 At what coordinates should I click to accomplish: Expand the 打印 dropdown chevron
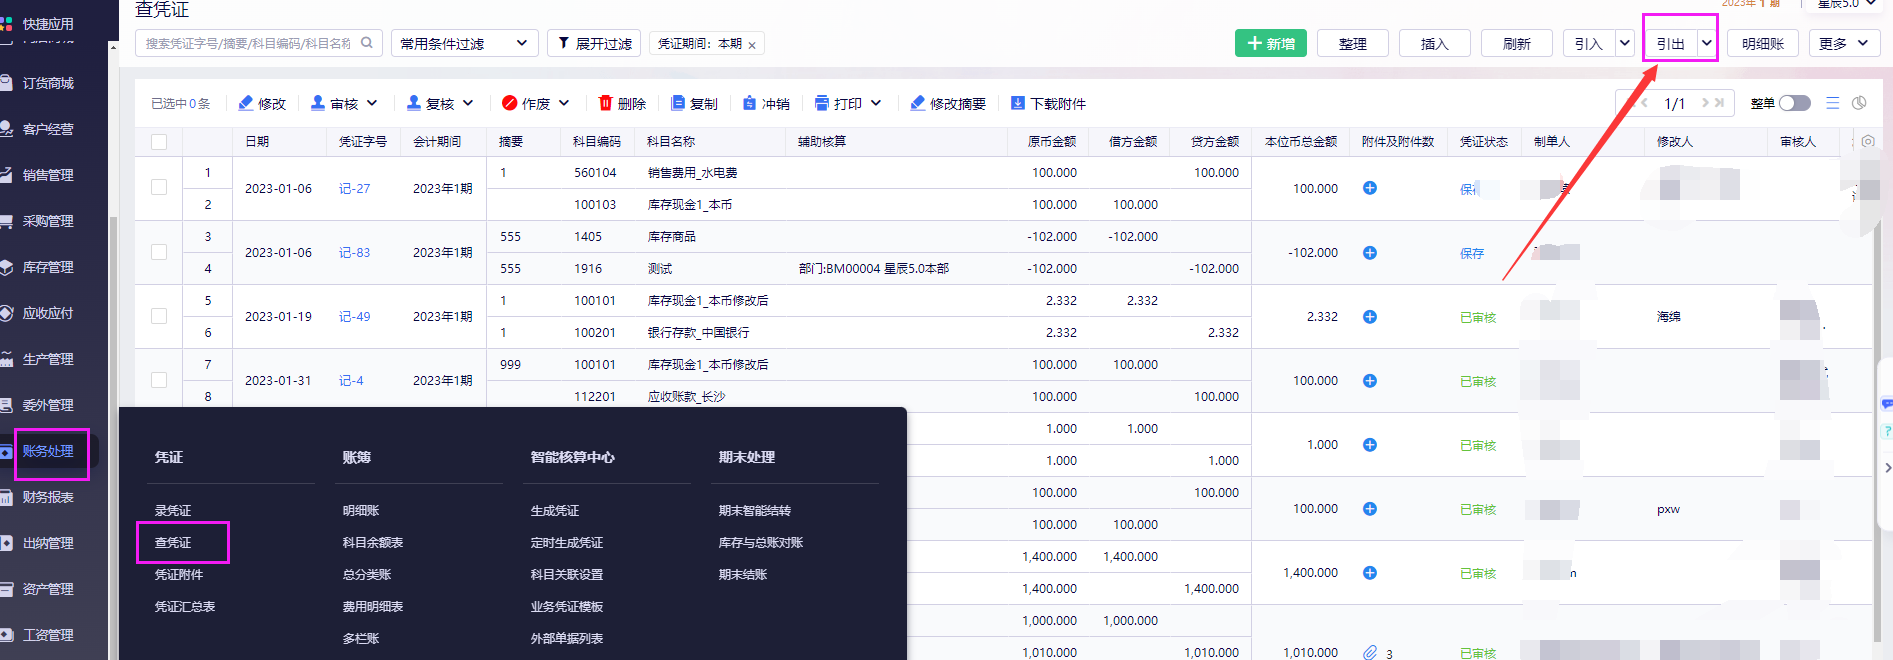click(876, 103)
